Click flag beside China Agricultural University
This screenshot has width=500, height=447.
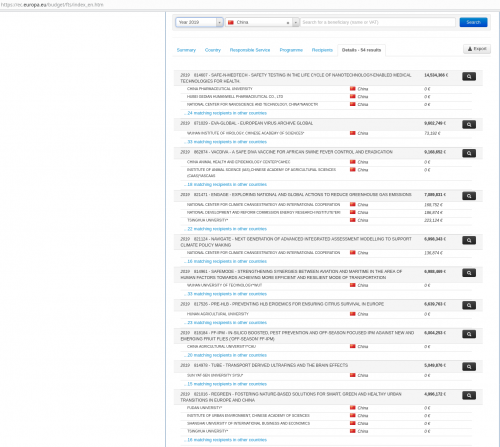pyautogui.click(x=353, y=346)
